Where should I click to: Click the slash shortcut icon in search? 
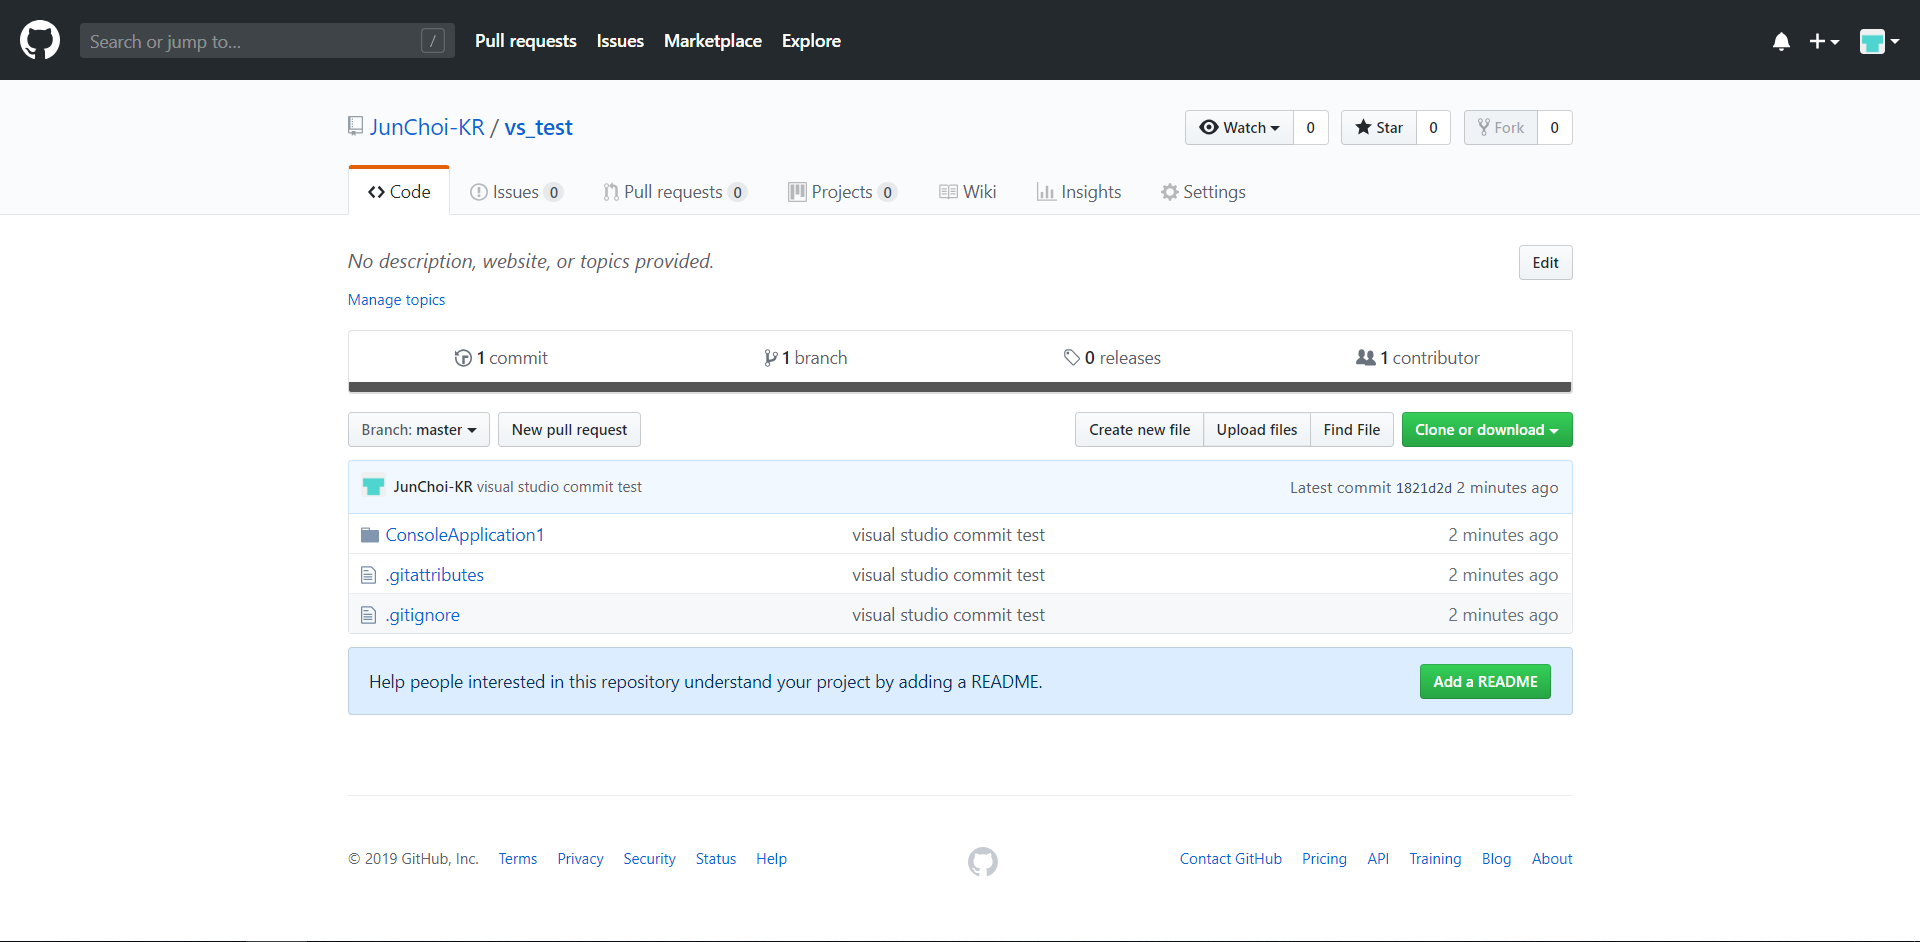[x=433, y=41]
